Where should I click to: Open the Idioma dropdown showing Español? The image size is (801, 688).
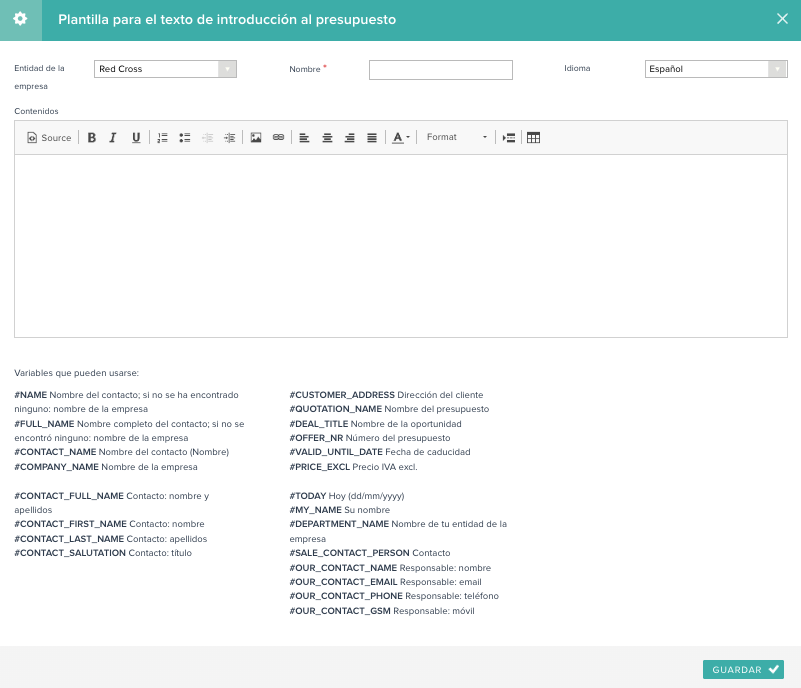point(716,69)
